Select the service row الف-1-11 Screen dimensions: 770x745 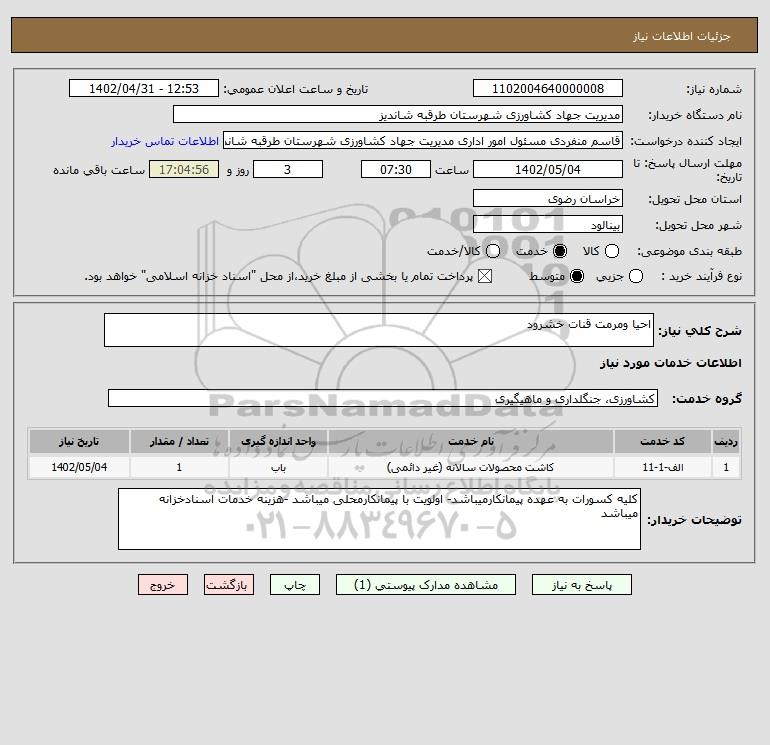(x=385, y=467)
